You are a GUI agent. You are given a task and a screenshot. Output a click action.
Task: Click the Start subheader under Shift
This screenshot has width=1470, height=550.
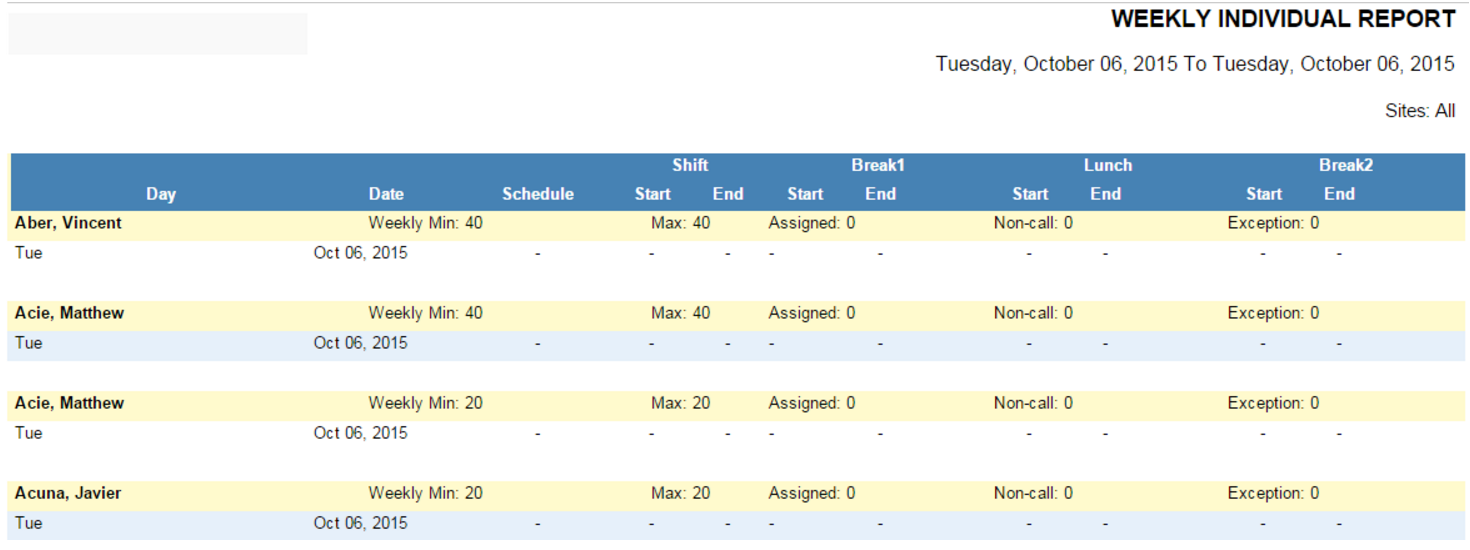(653, 194)
